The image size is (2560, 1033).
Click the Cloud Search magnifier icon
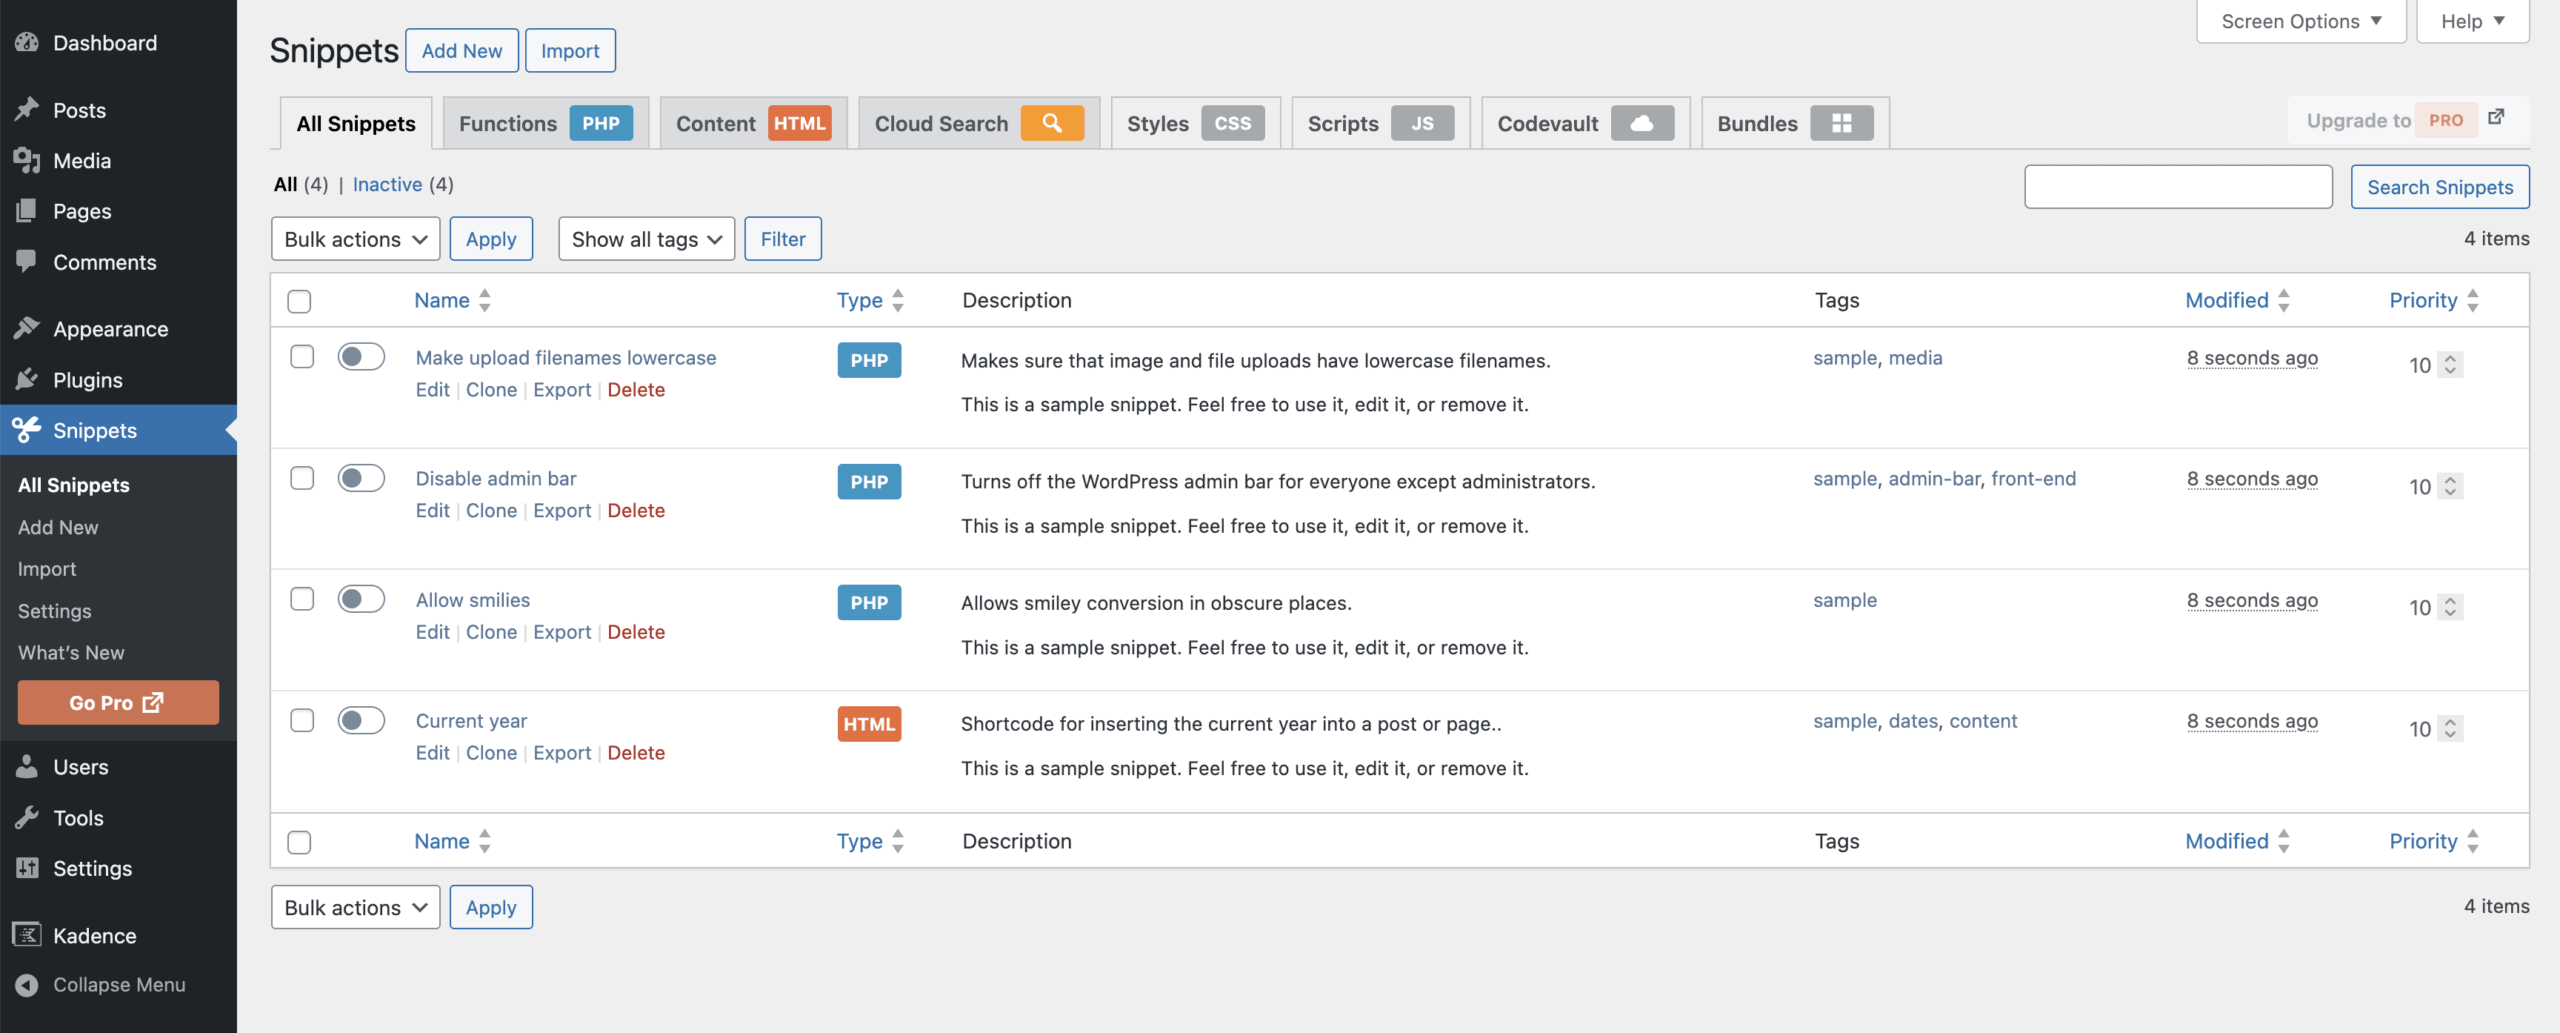point(1050,123)
